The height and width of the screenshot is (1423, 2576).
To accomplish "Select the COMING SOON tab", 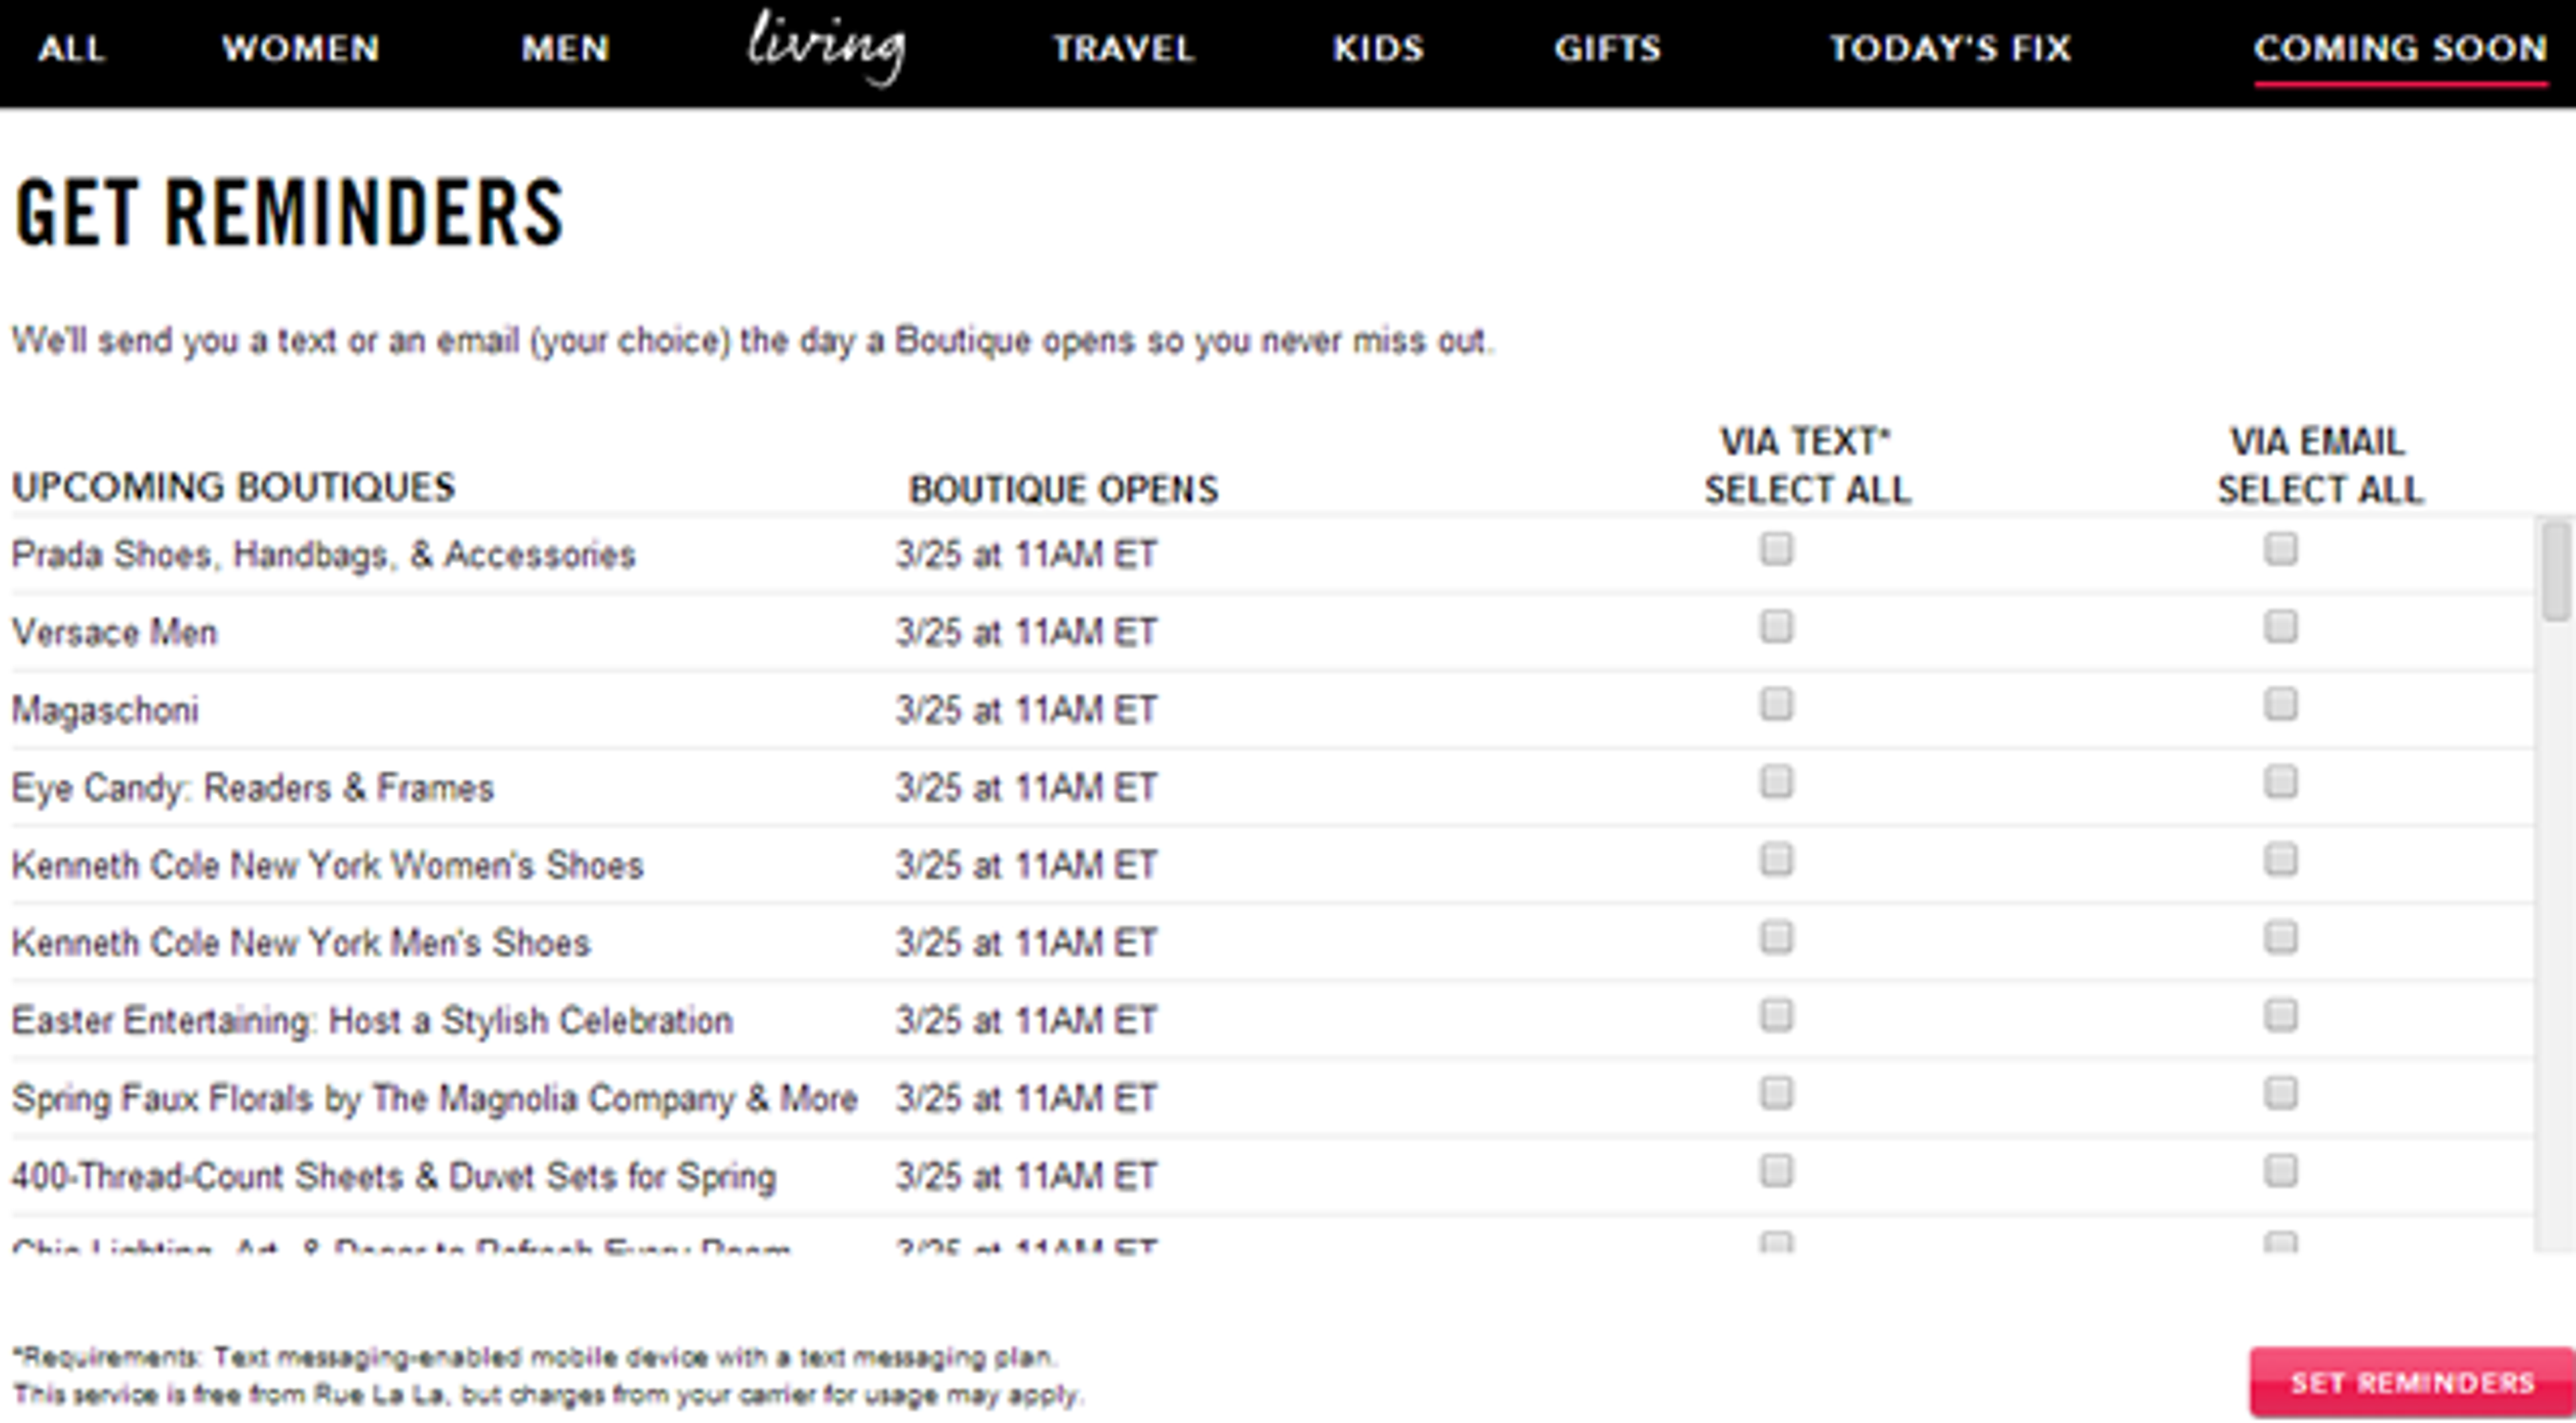I will click(2400, 48).
